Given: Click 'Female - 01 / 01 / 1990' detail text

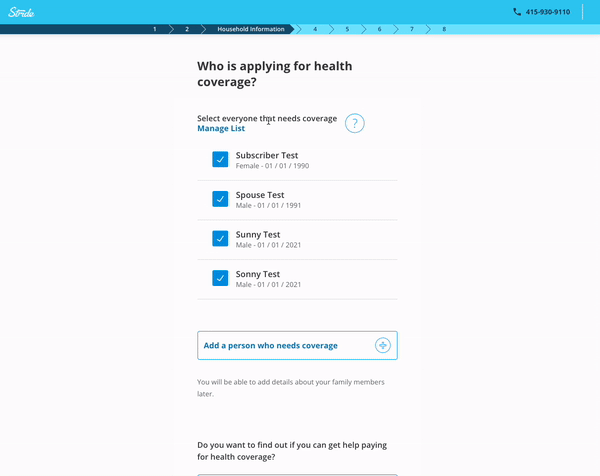Looking at the screenshot, I should (x=272, y=166).
